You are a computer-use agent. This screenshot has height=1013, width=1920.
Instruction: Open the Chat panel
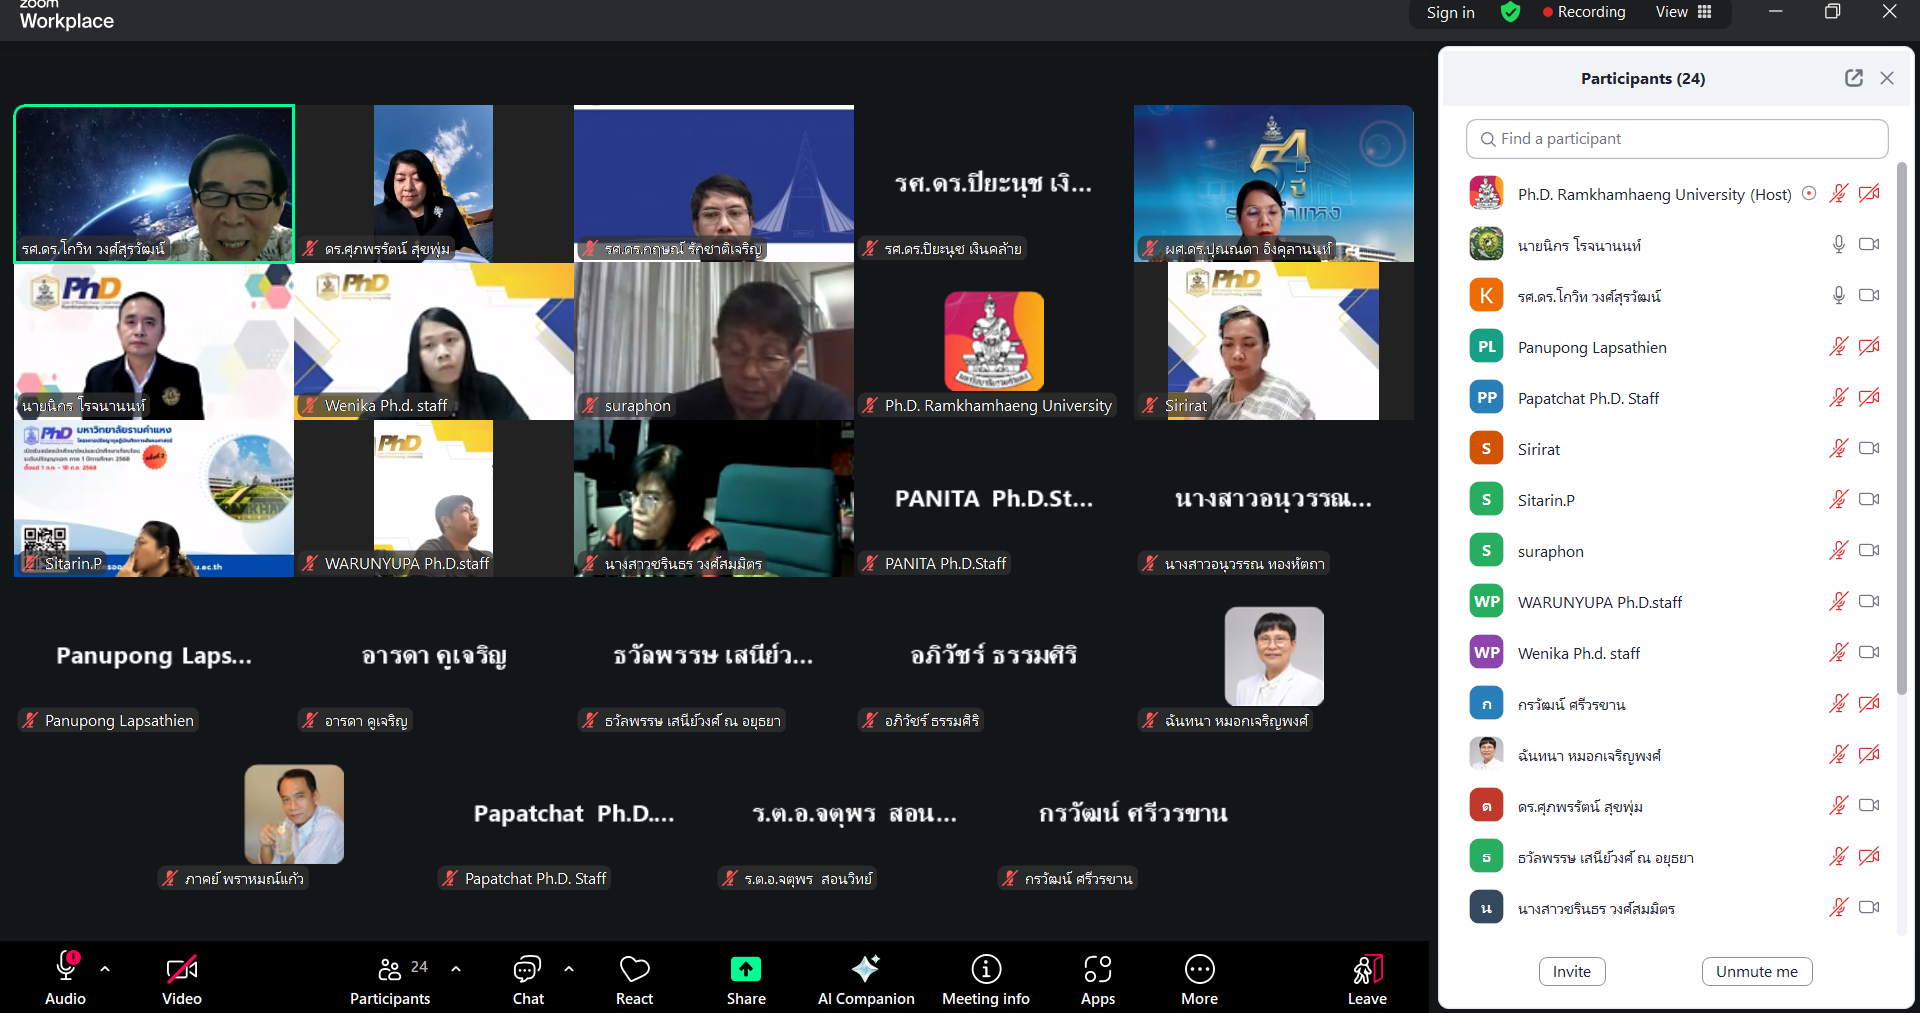pos(528,979)
